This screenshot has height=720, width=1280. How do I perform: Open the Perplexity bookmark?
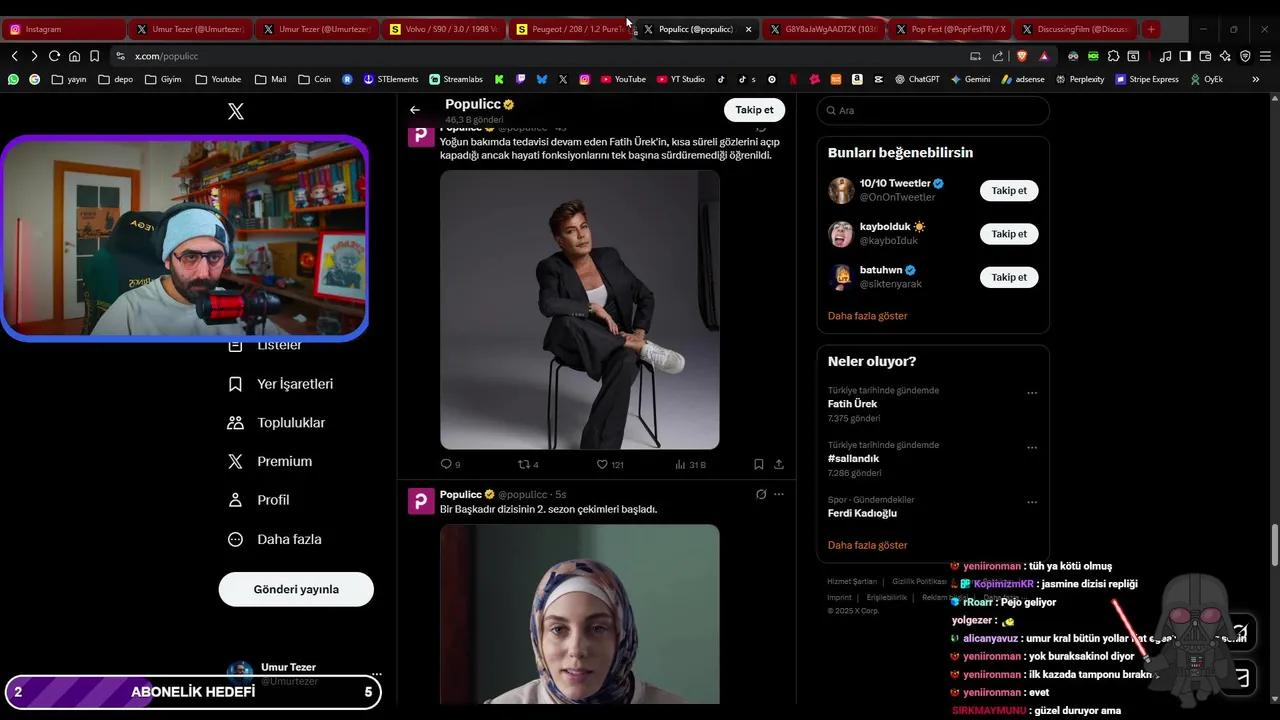pyautogui.click(x=1079, y=79)
